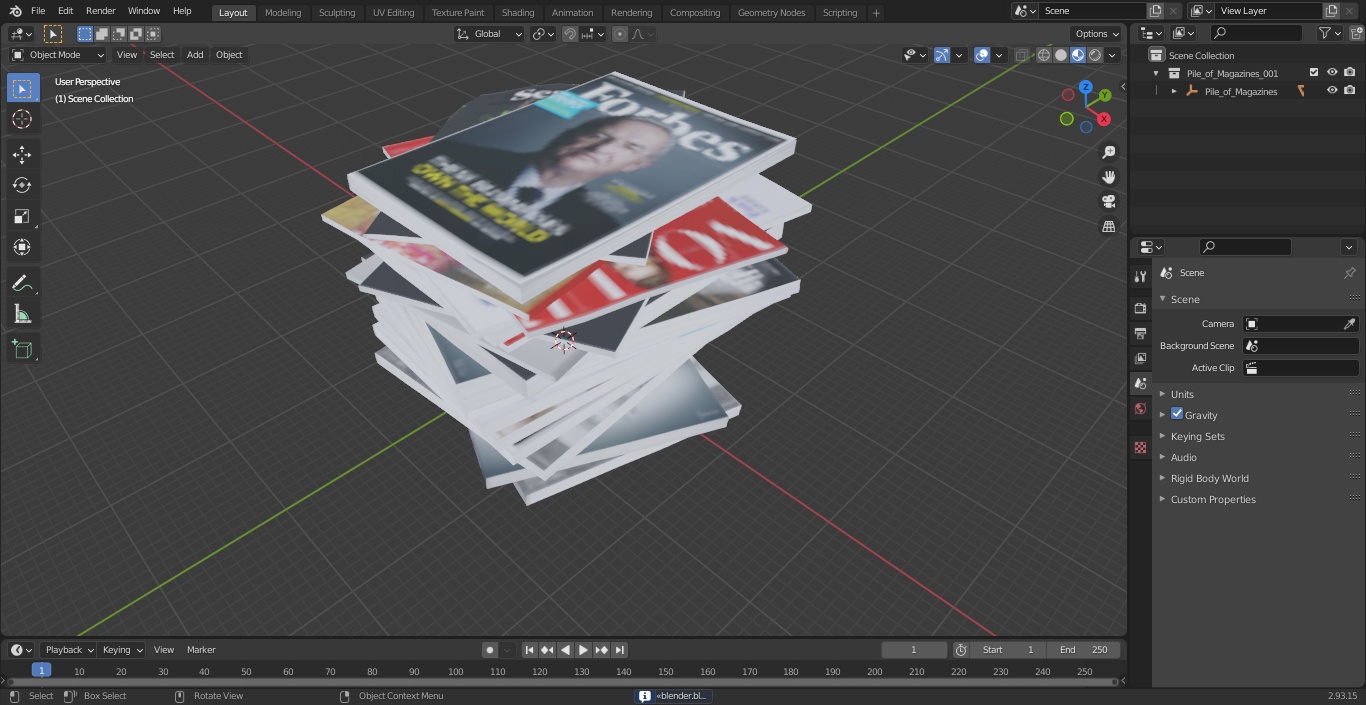Open the Playback dropdown in timeline
Screen dimensions: 1366x705
[x=68, y=650]
